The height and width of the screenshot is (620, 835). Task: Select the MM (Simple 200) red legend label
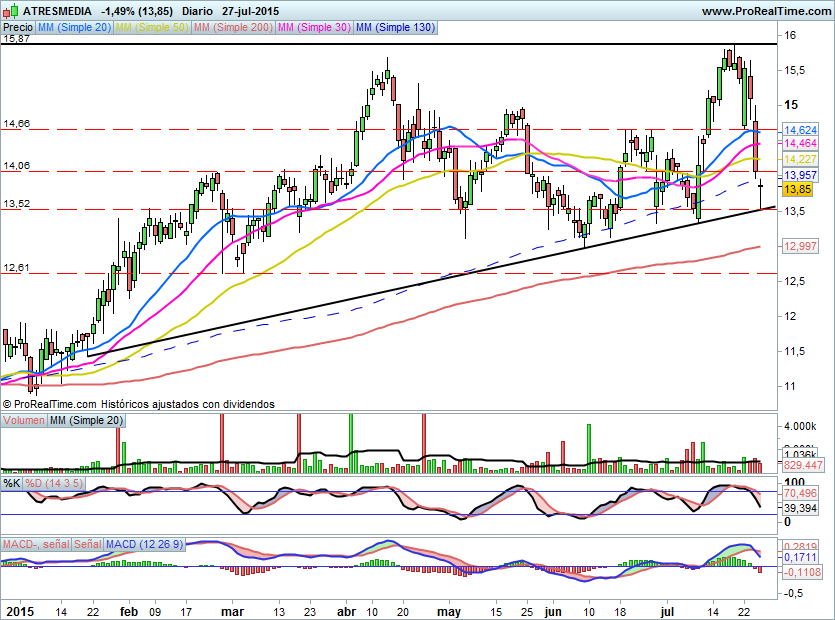click(233, 27)
